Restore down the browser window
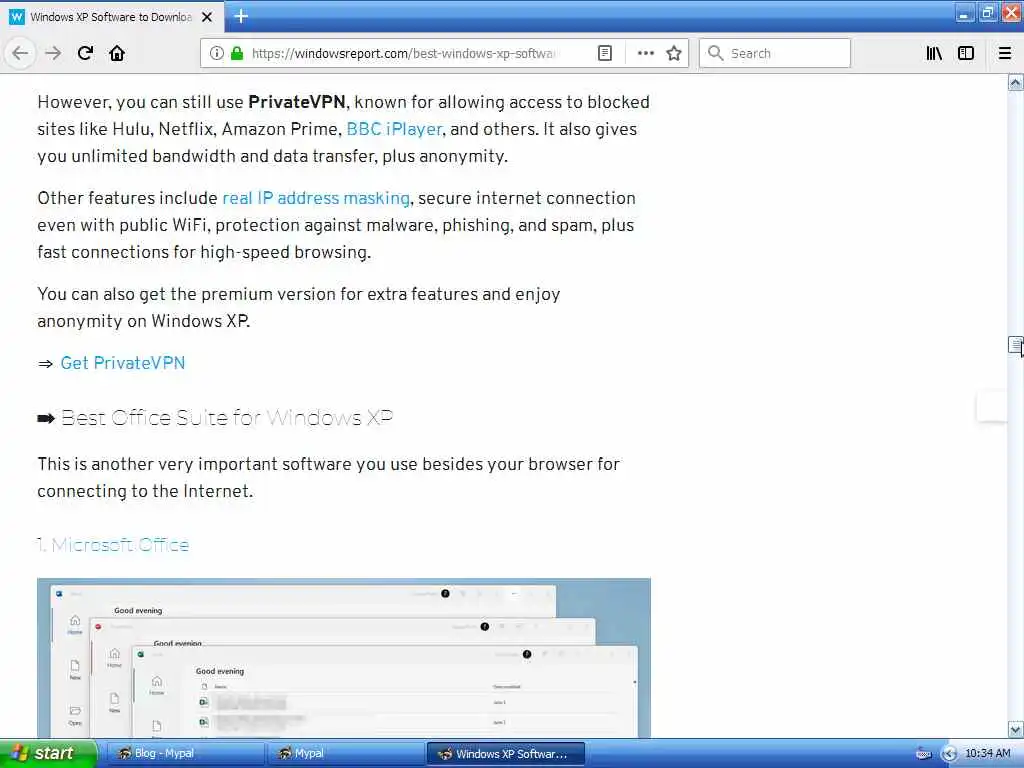1024x768 pixels. (x=987, y=13)
